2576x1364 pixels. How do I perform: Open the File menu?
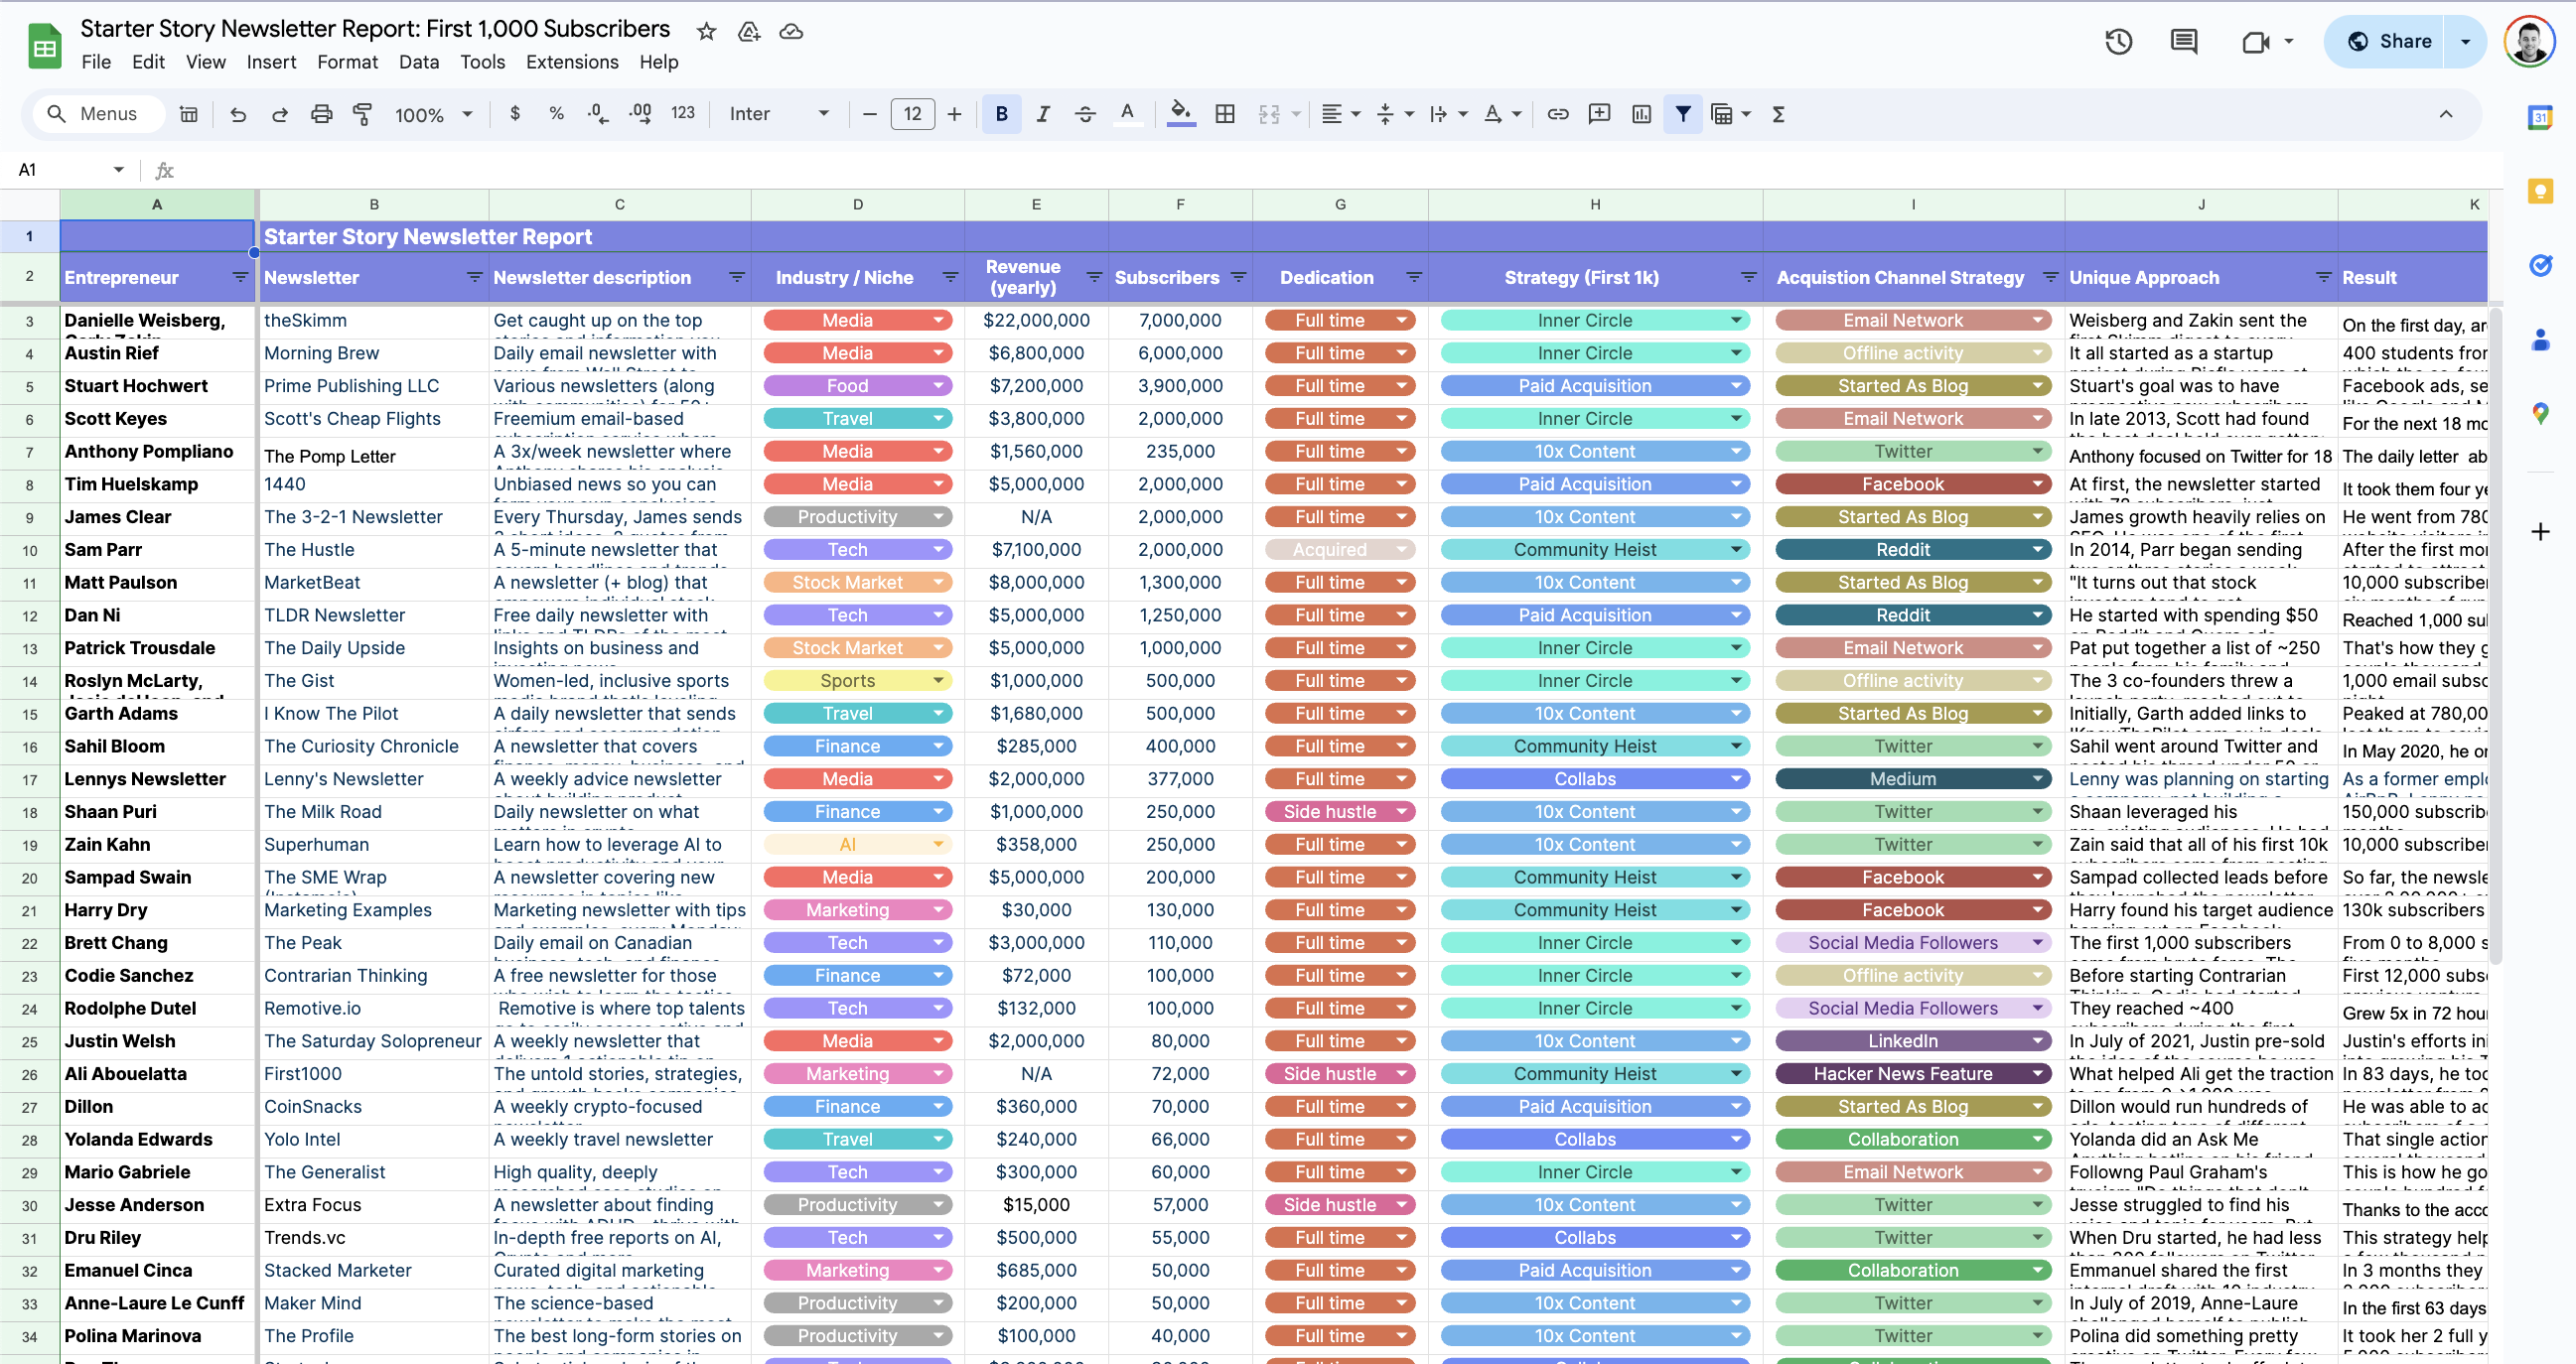(96, 62)
